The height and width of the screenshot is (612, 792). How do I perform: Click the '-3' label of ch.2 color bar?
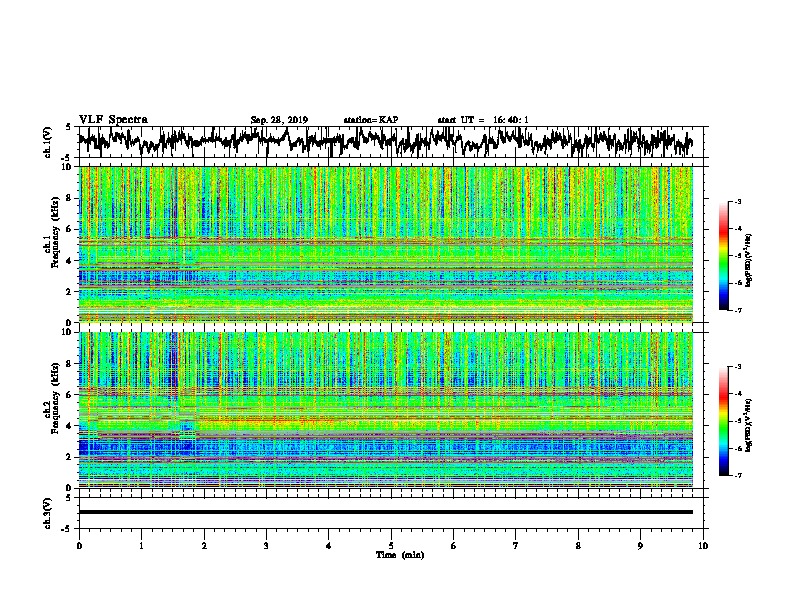[737, 367]
